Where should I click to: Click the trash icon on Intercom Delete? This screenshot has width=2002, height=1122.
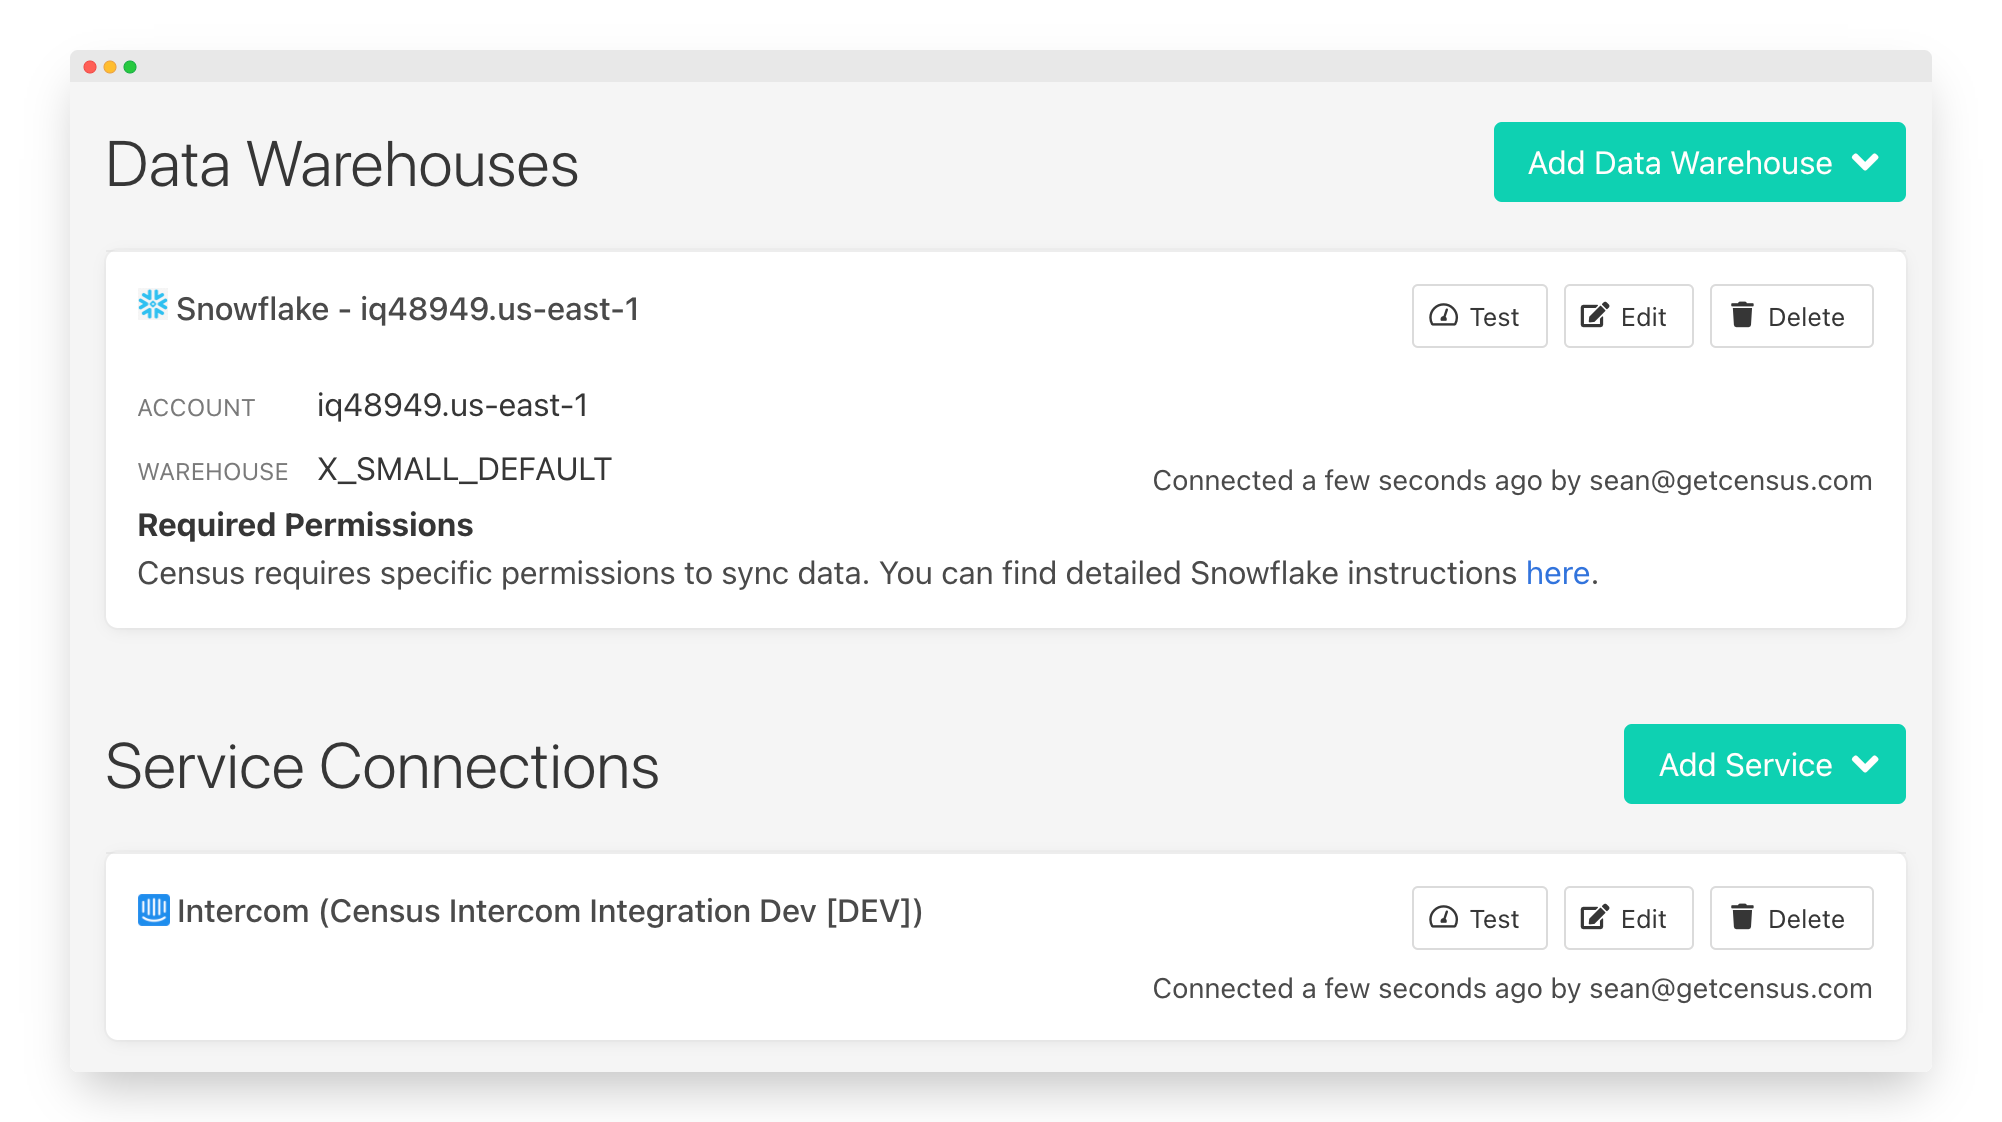1742,917
